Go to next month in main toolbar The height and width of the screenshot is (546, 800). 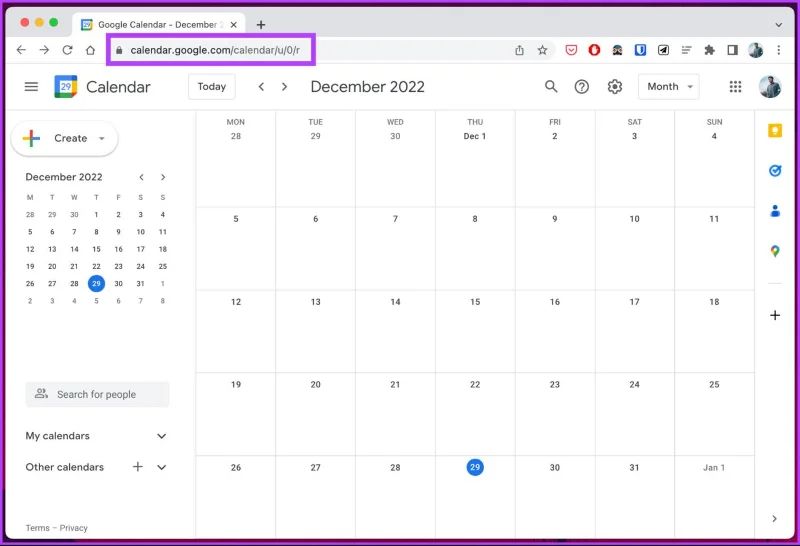pyautogui.click(x=285, y=87)
